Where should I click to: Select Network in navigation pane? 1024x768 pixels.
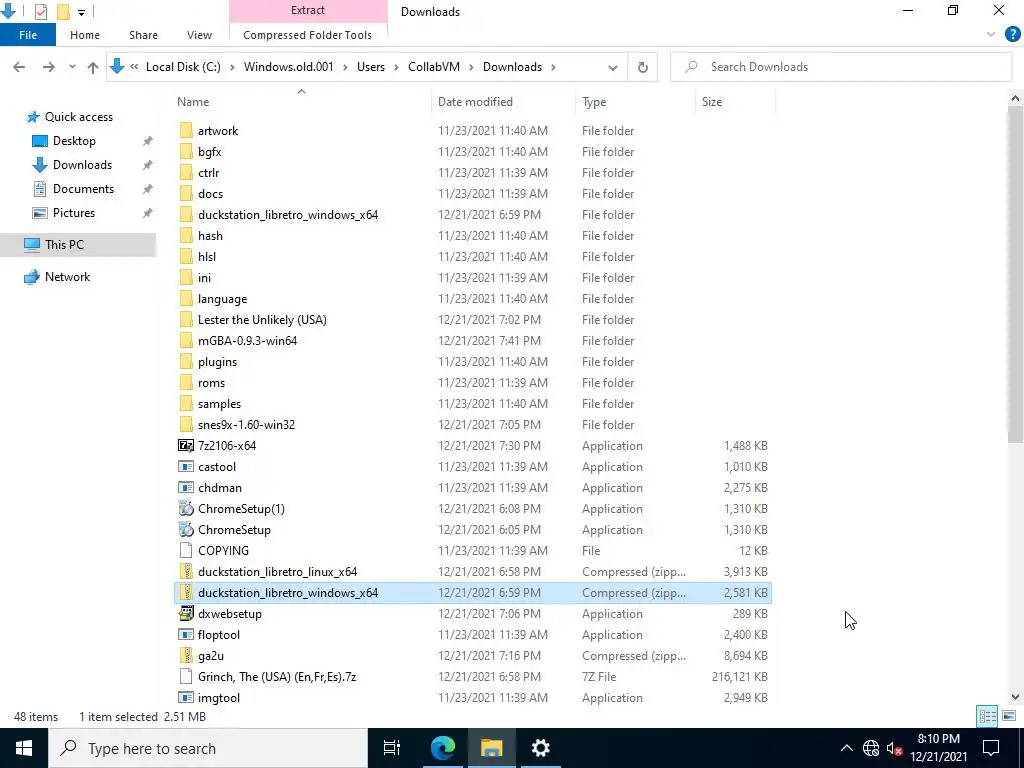(67, 277)
